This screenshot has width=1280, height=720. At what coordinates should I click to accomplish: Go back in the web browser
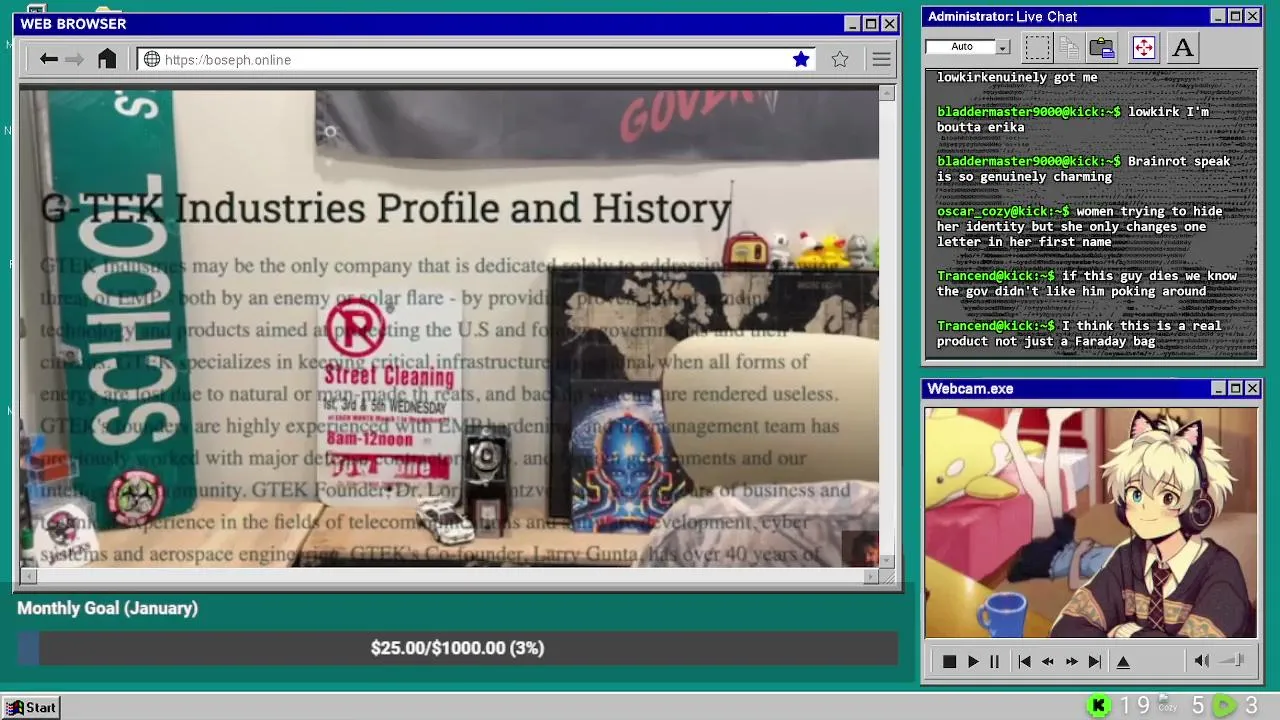pyautogui.click(x=48, y=59)
